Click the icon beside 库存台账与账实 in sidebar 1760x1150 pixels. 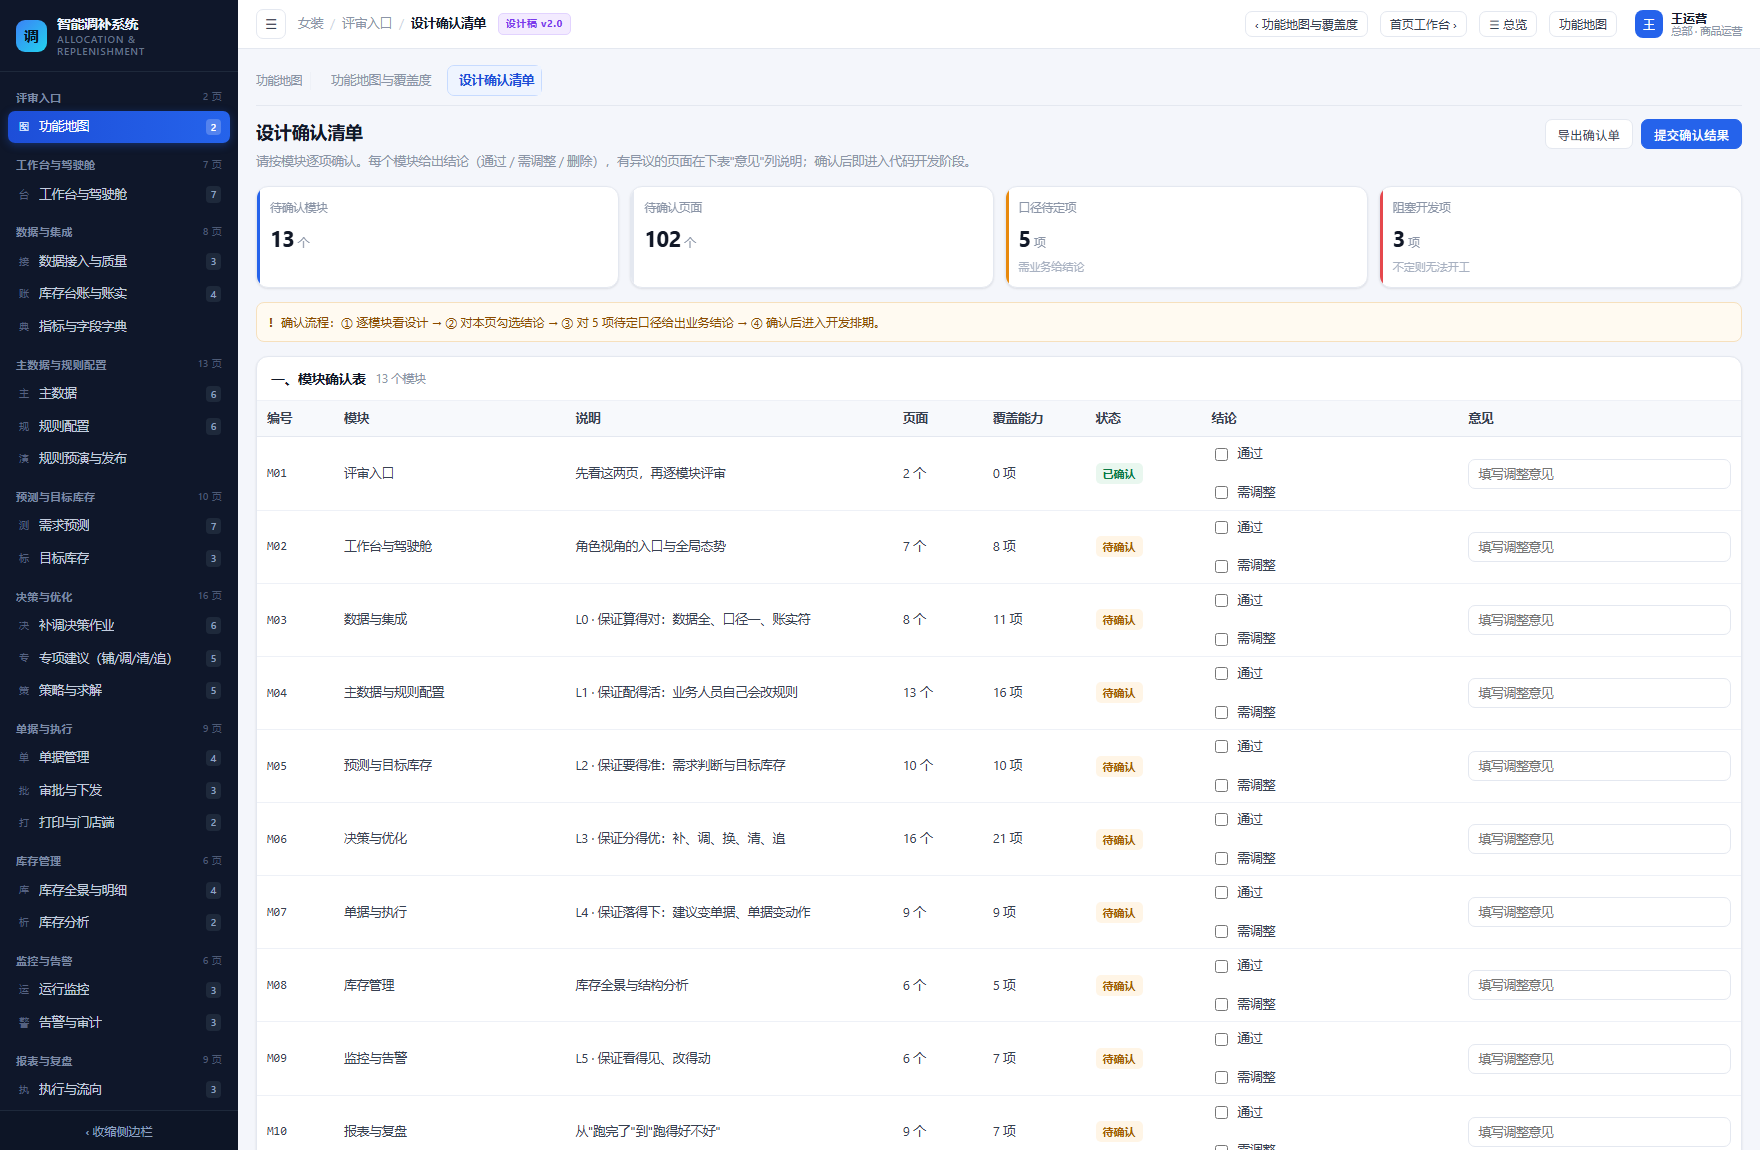pyautogui.click(x=24, y=294)
